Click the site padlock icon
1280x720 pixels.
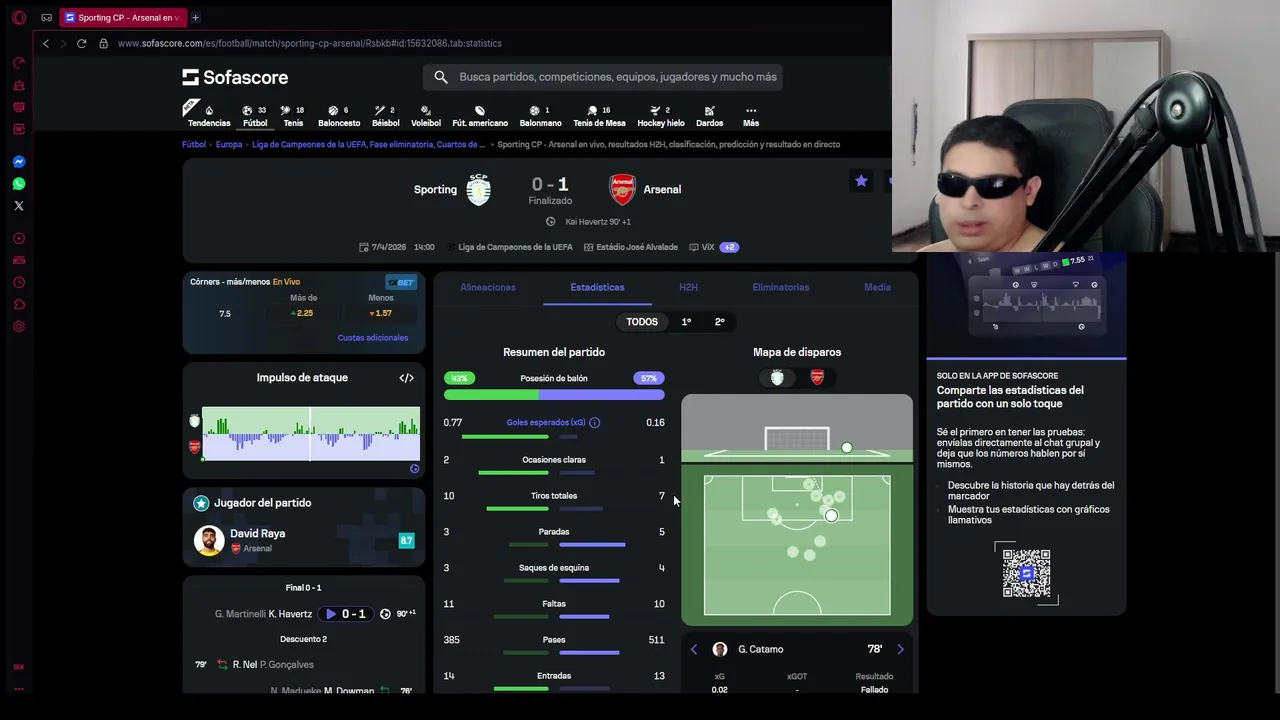pos(103,43)
